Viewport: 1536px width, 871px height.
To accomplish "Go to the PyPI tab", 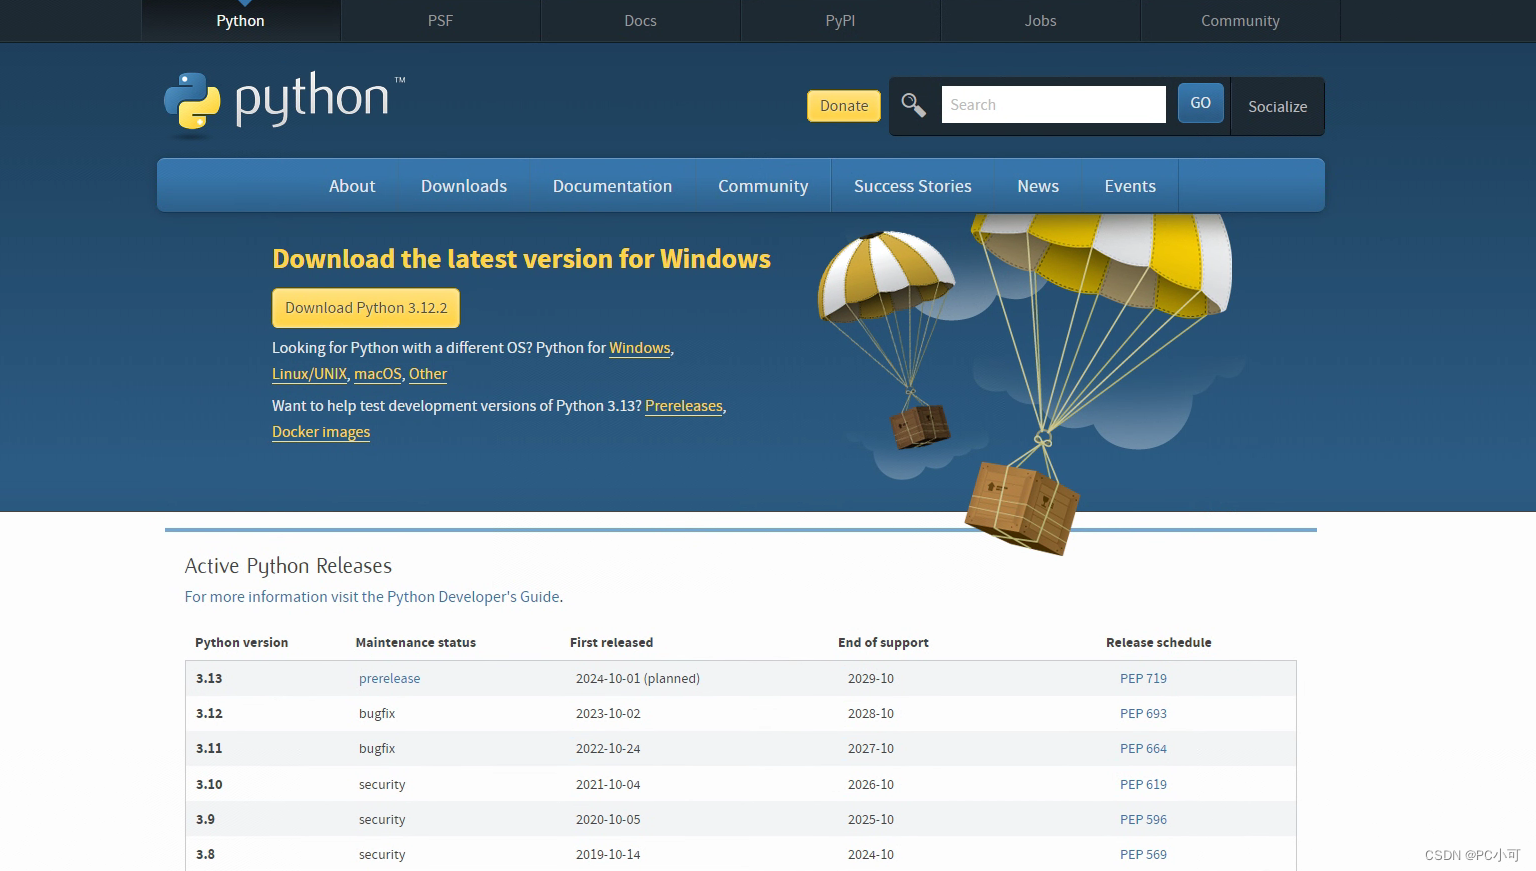I will point(840,21).
